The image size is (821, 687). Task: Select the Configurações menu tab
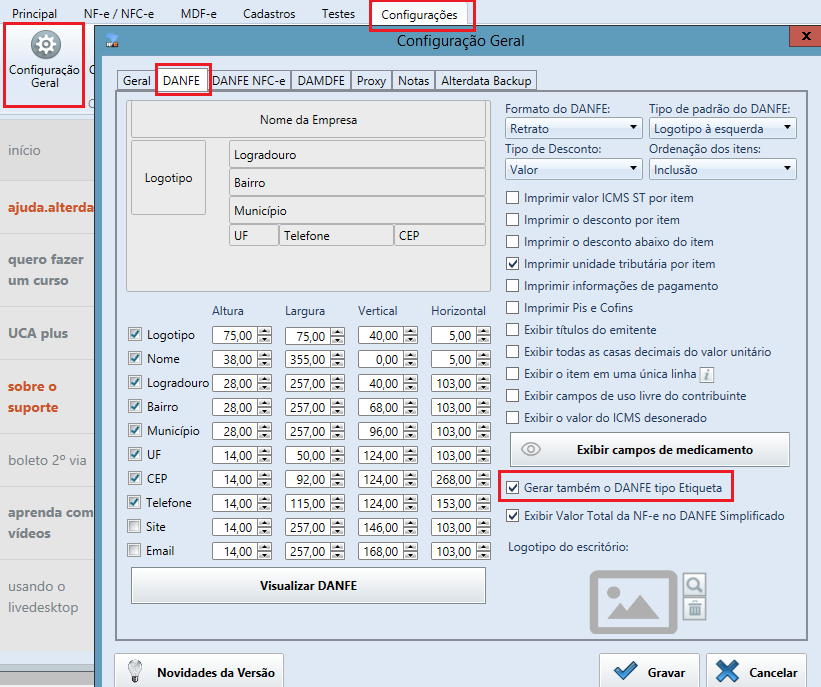click(419, 15)
